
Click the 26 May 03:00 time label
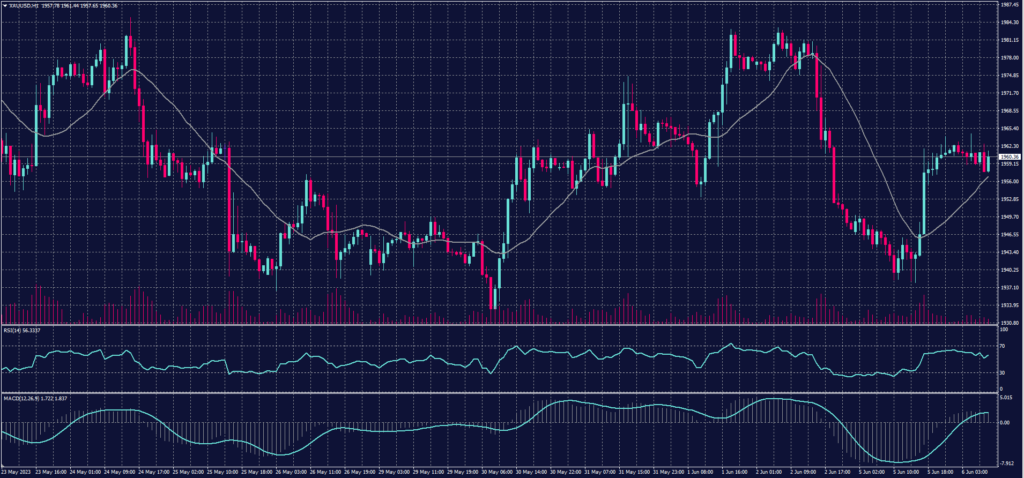coord(288,471)
